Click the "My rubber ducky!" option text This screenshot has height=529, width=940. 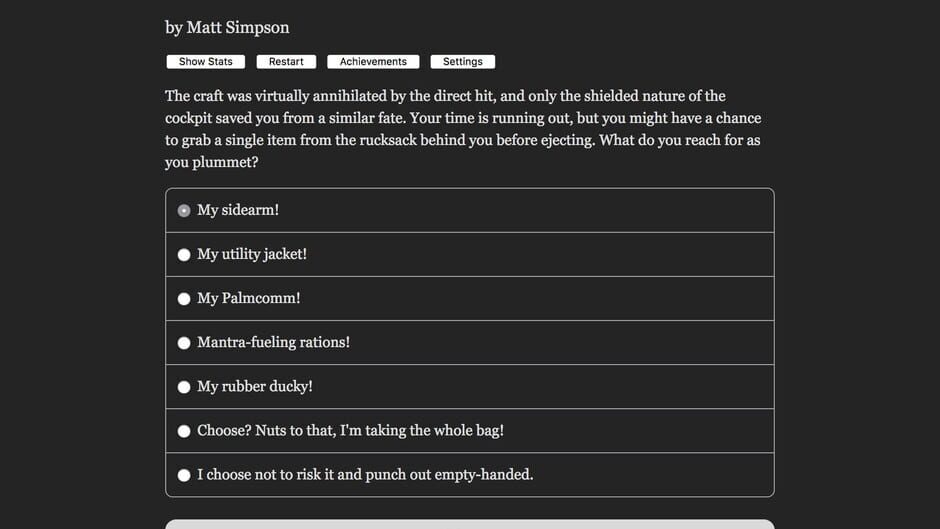tap(255, 386)
